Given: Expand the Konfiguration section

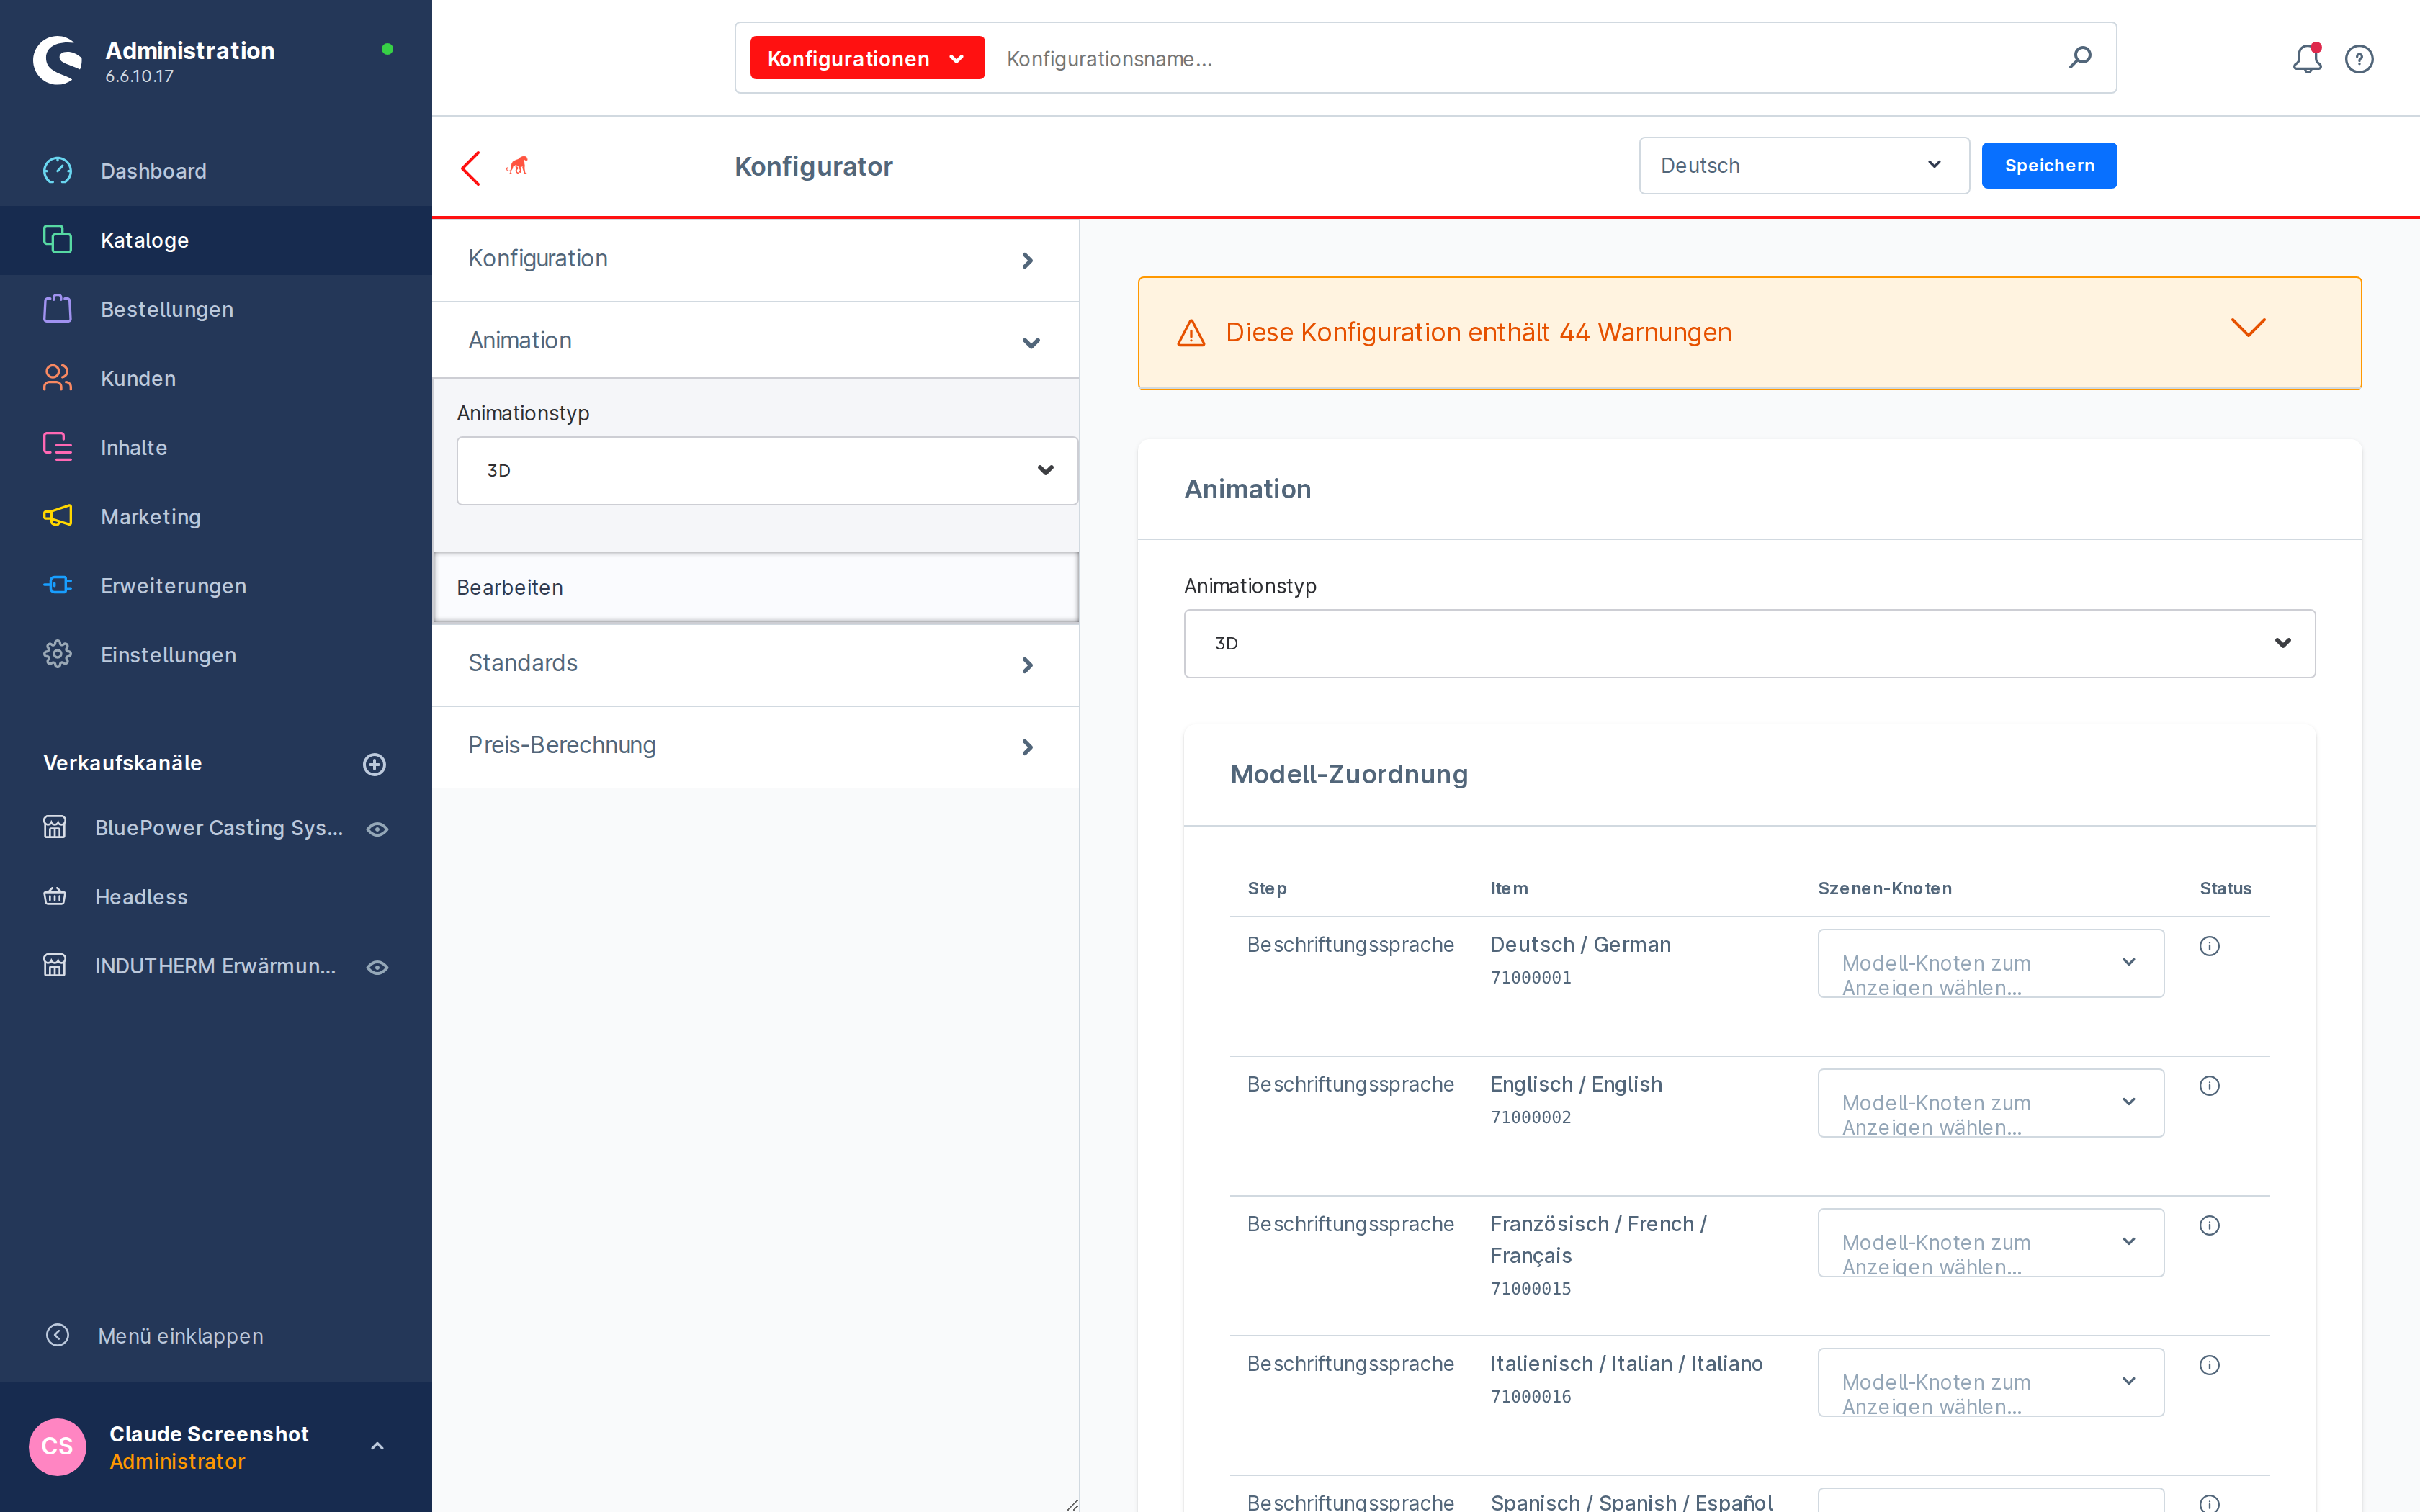Looking at the screenshot, I should (755, 260).
